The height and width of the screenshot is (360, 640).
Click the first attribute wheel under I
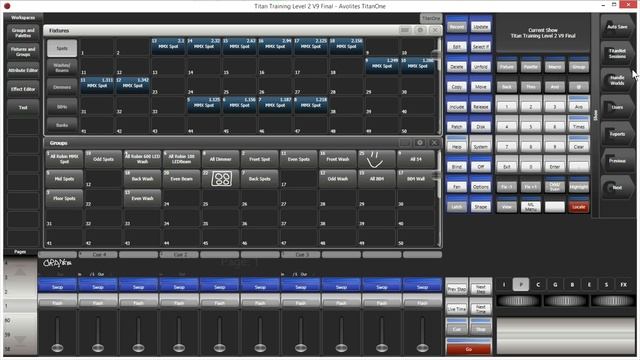(x=518, y=301)
